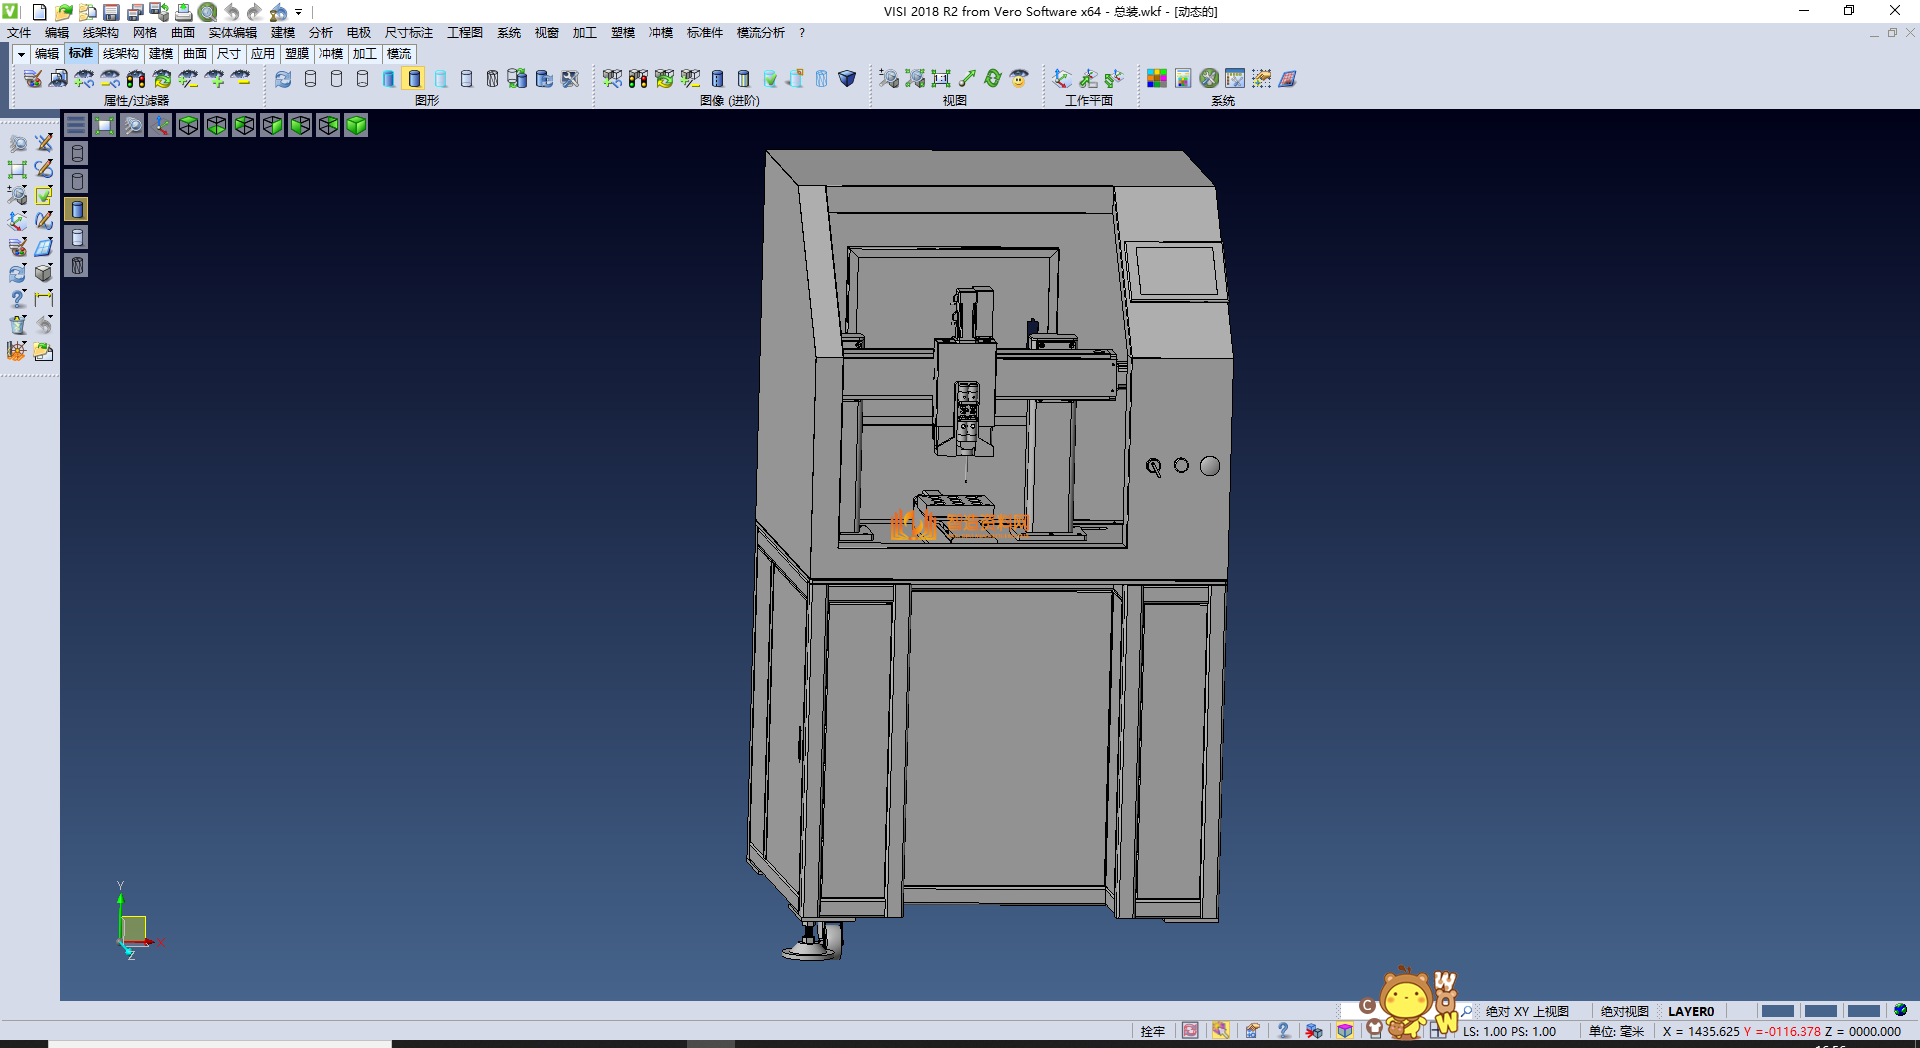Expand the quick access toolbar dropdown arrow

pyautogui.click(x=298, y=12)
